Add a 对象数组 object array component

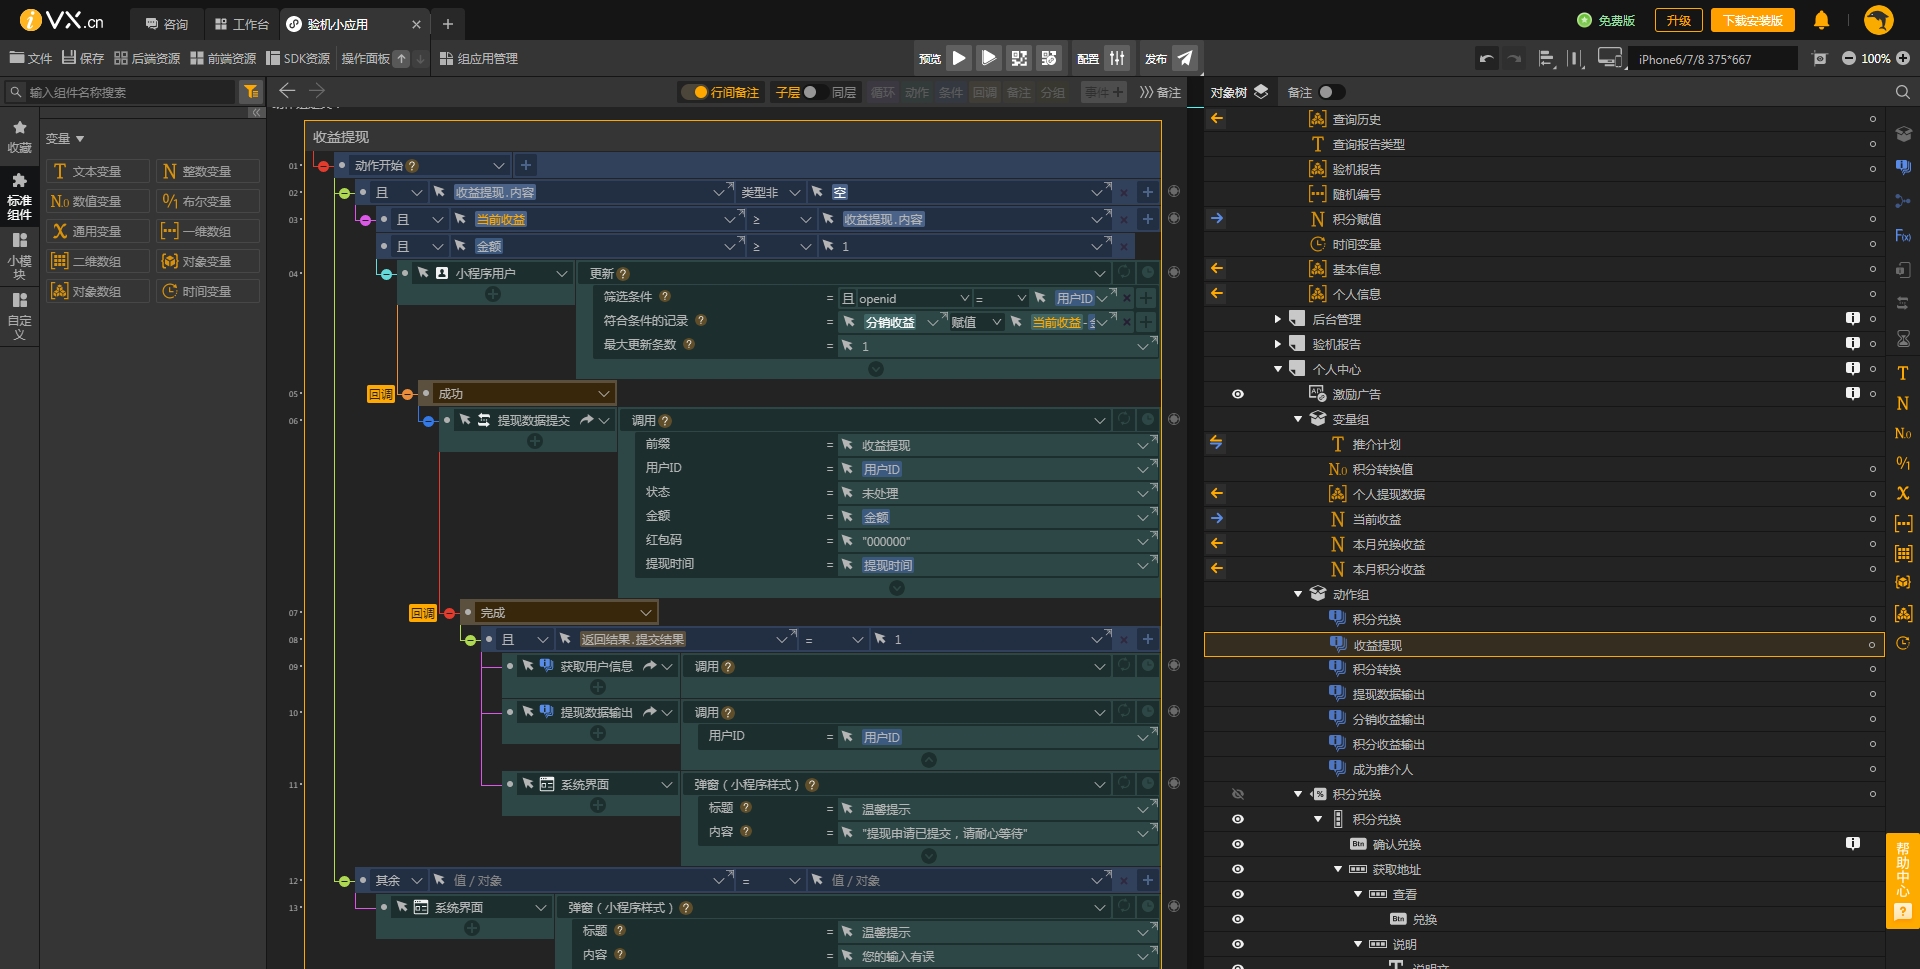click(x=98, y=292)
